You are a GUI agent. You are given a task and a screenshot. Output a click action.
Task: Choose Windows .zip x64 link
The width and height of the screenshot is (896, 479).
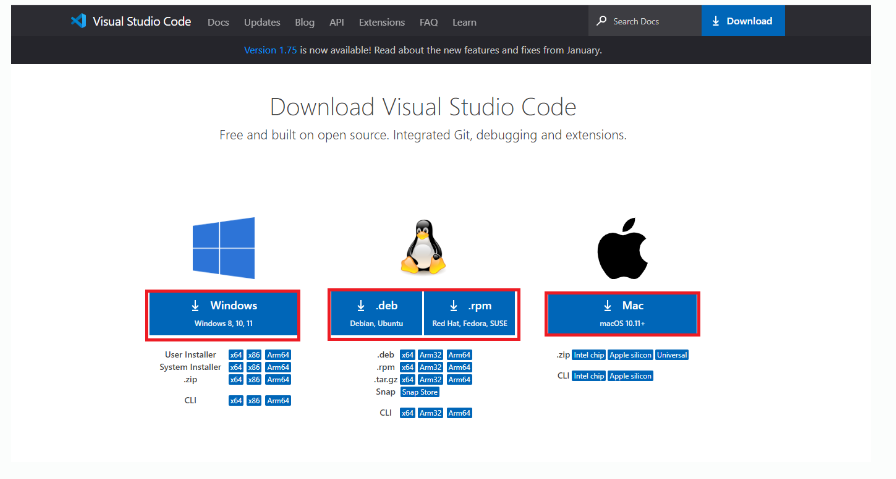(236, 380)
